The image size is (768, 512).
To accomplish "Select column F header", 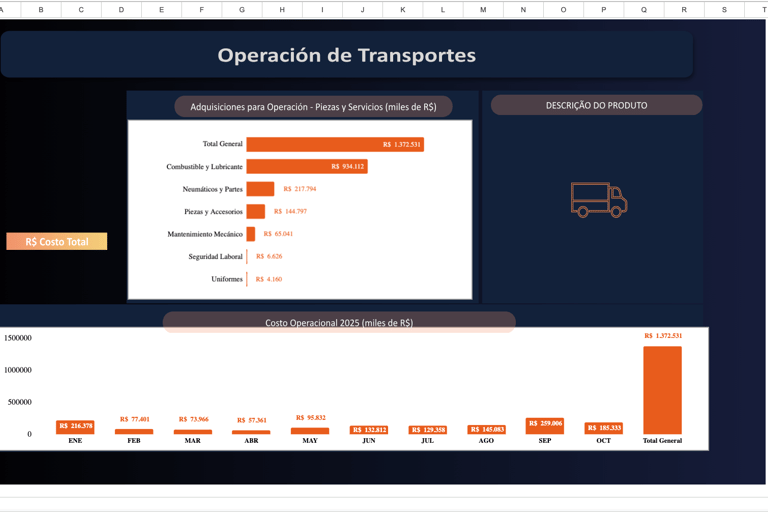I will (x=201, y=10).
